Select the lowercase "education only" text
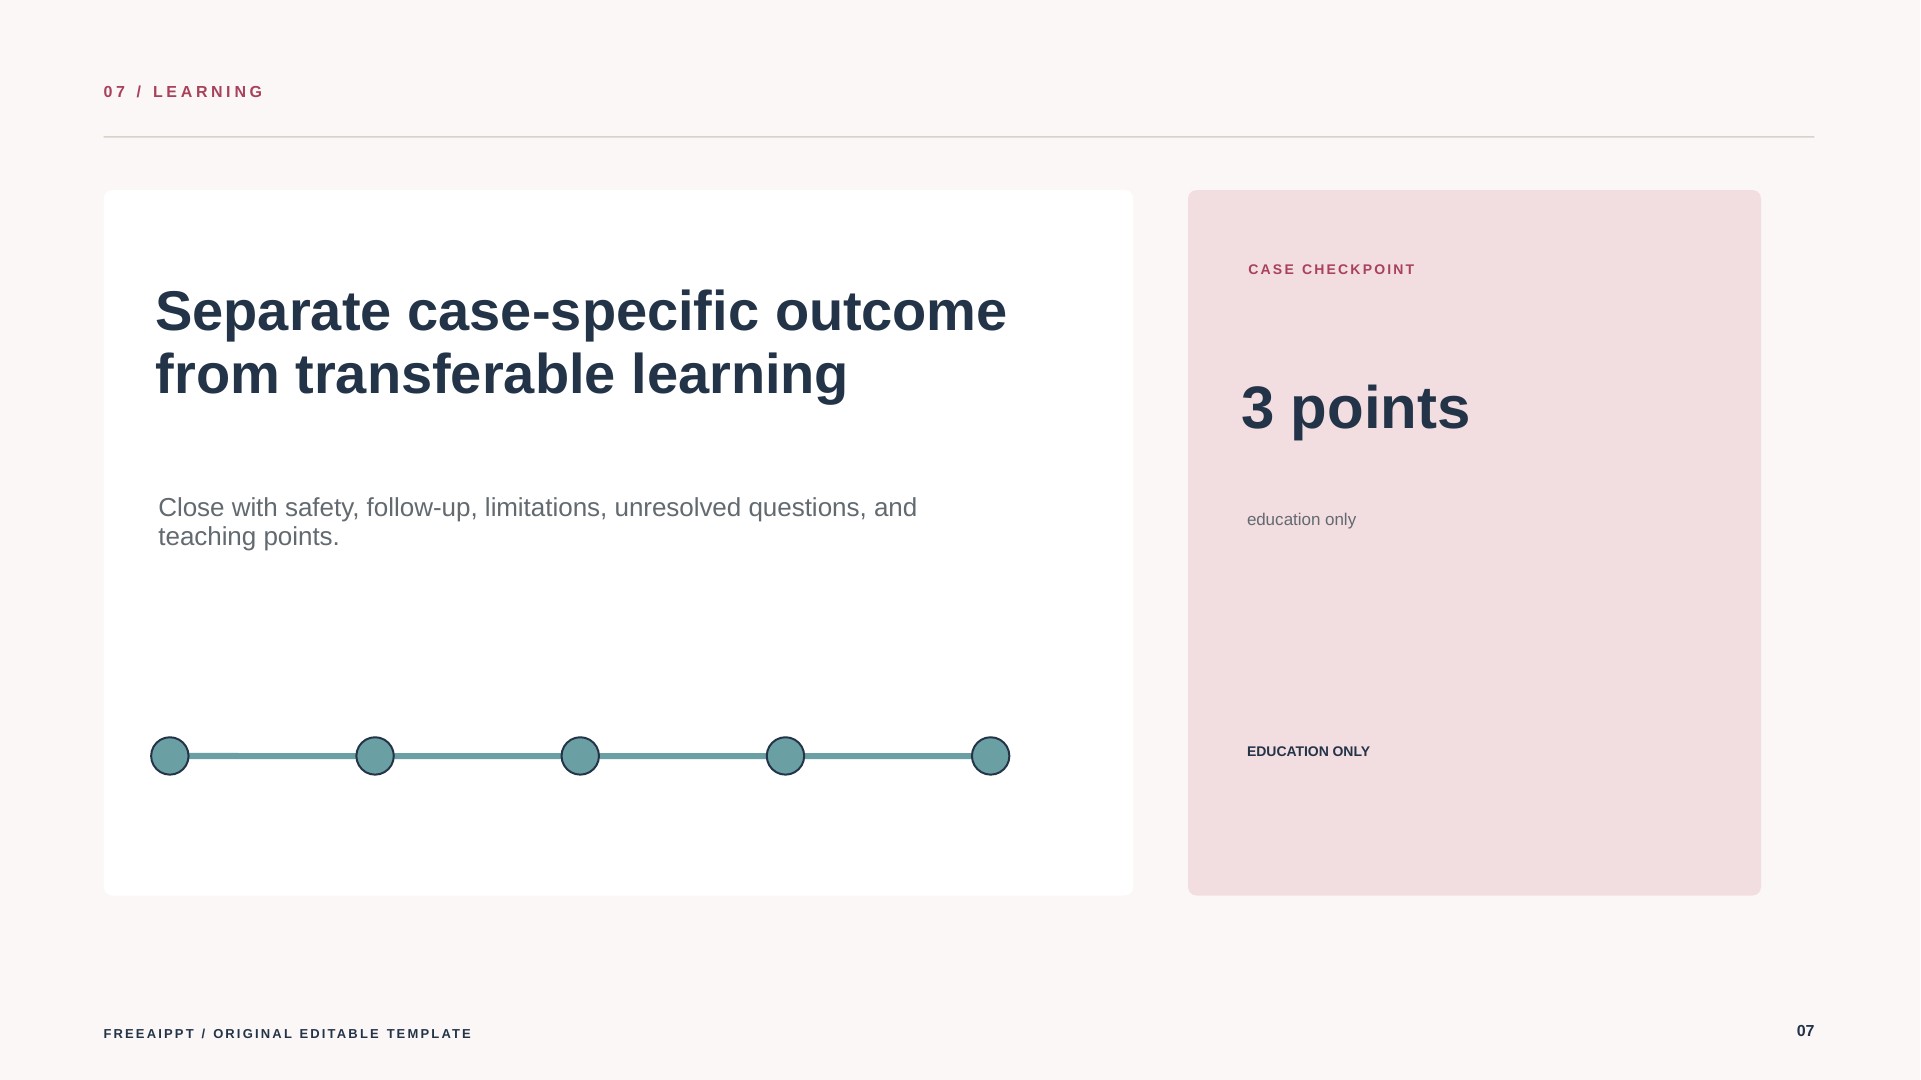The image size is (1921, 1080). point(1301,520)
